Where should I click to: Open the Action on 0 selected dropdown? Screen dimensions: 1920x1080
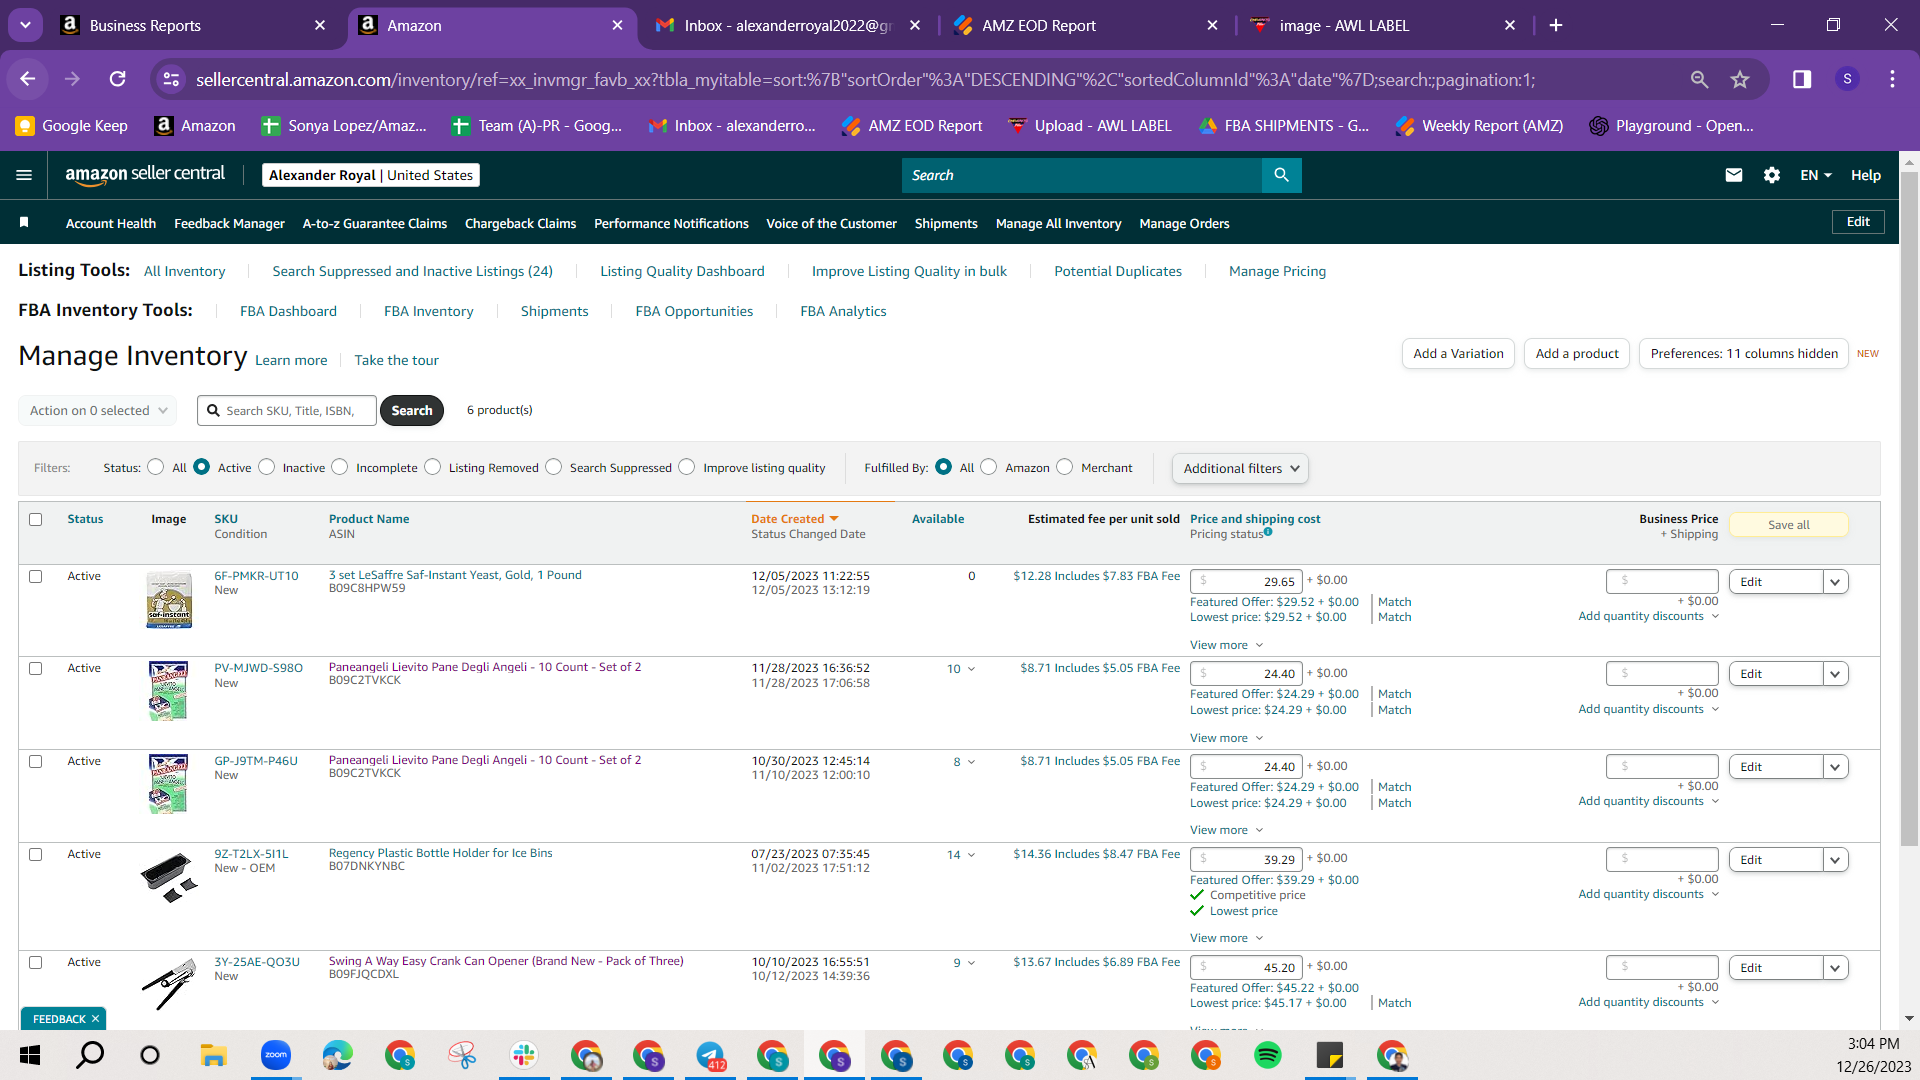pos(97,410)
